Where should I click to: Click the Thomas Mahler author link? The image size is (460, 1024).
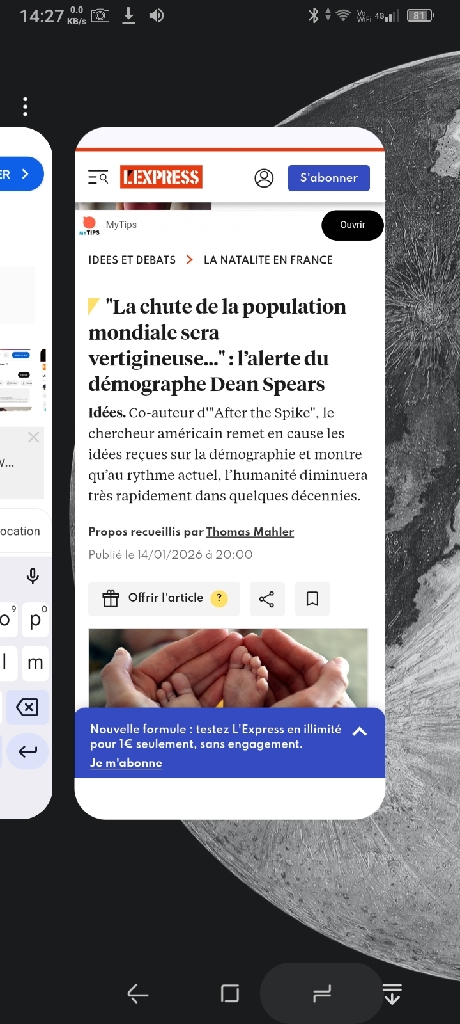point(250,532)
